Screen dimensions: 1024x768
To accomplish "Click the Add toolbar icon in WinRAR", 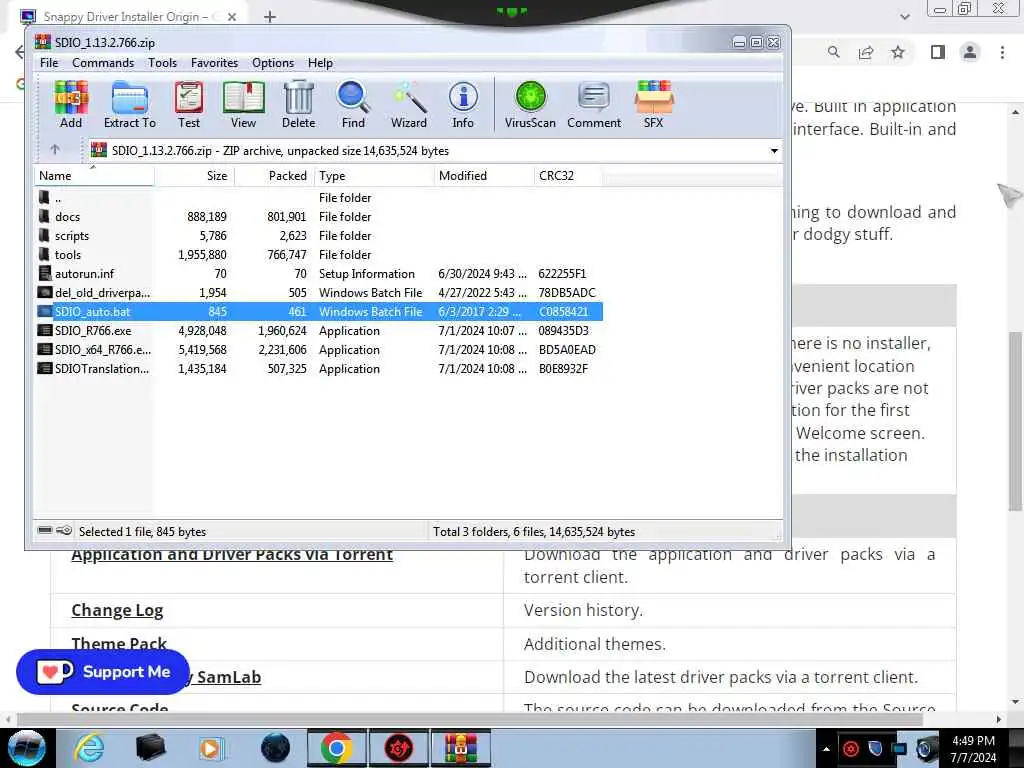I will click(x=71, y=104).
